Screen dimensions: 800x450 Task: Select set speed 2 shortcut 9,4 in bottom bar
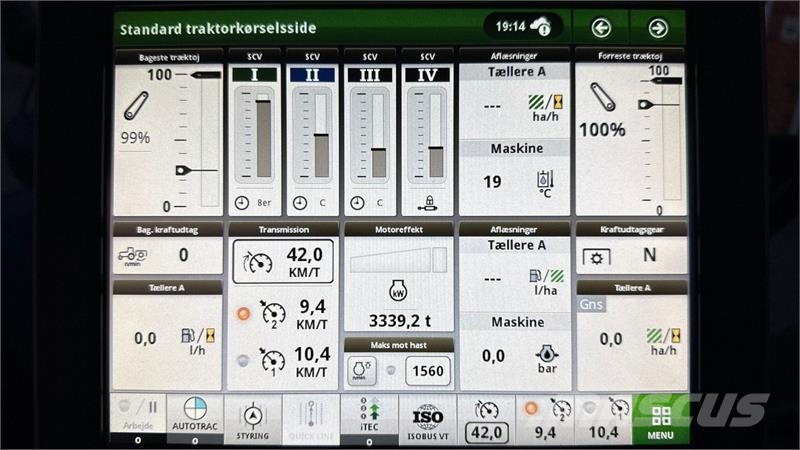tap(544, 422)
